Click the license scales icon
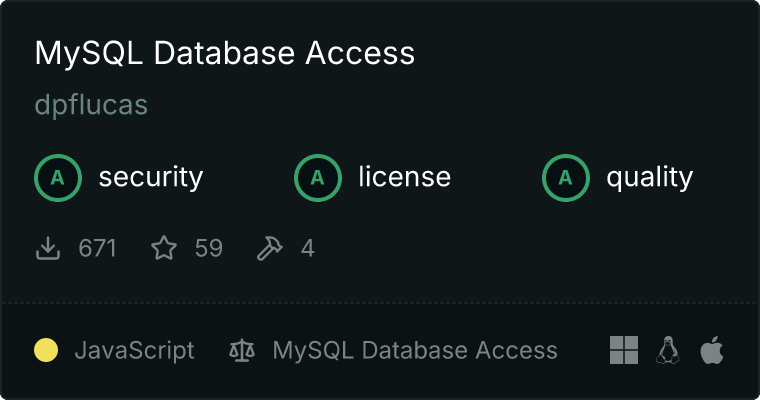The image size is (760, 400). [242, 350]
